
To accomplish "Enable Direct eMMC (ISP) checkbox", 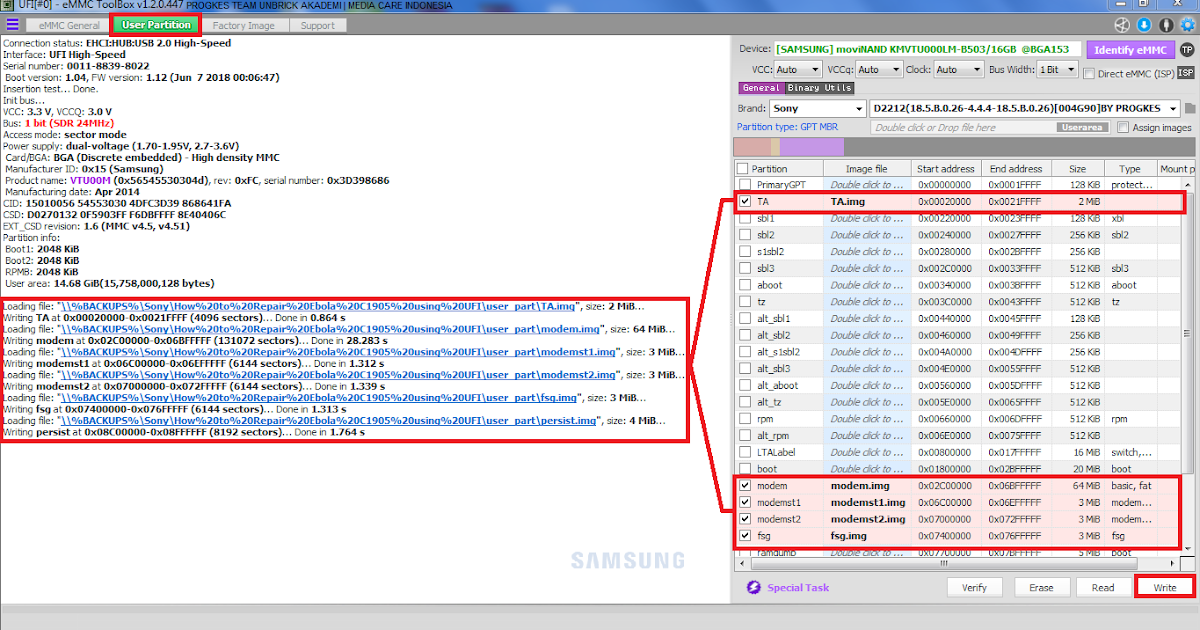I will pos(1089,72).
